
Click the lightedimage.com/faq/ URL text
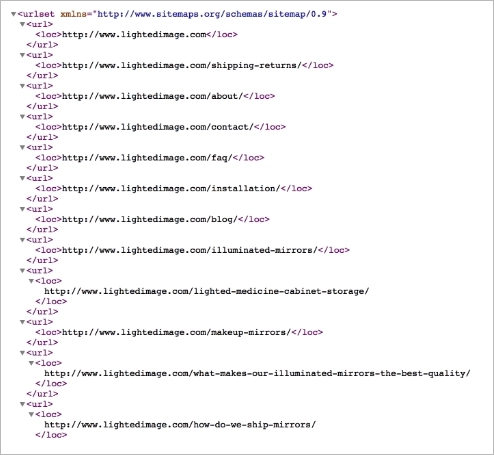coord(147,158)
